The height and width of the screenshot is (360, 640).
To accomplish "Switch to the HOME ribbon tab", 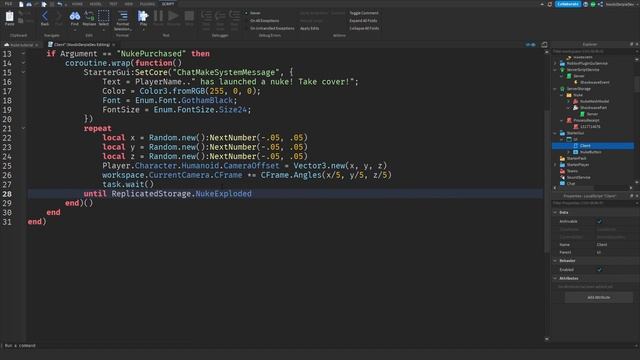I will (77, 4).
